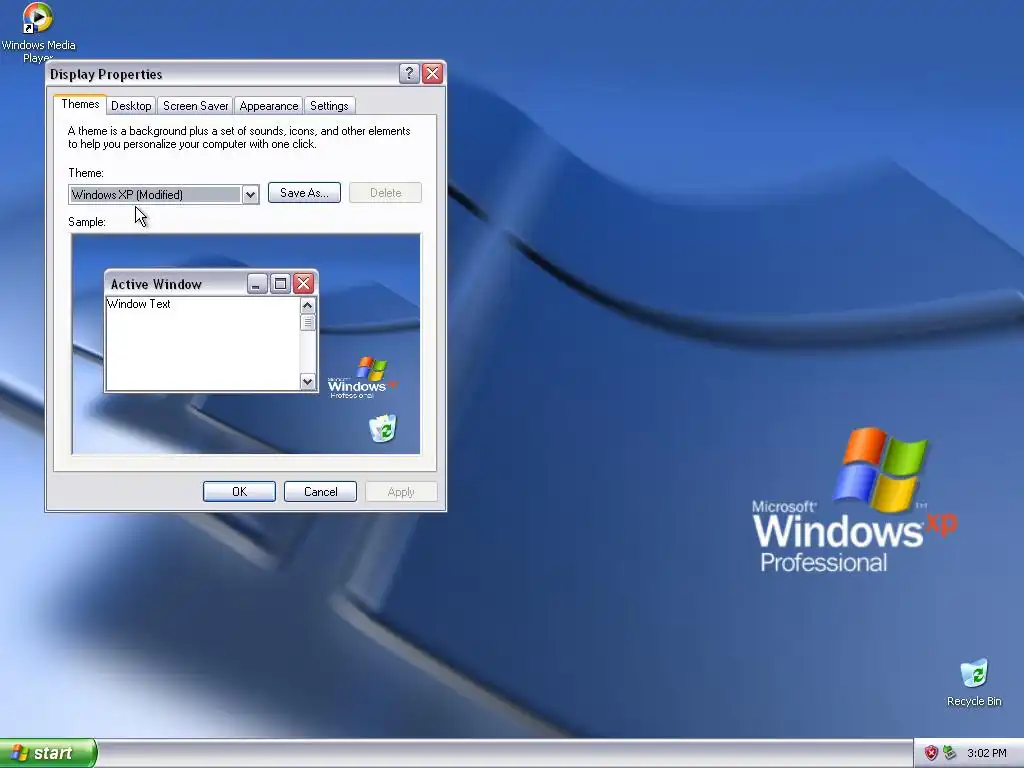Open the Windows Media Player desktop shortcut
This screenshot has width=1024, height=768.
tap(38, 31)
